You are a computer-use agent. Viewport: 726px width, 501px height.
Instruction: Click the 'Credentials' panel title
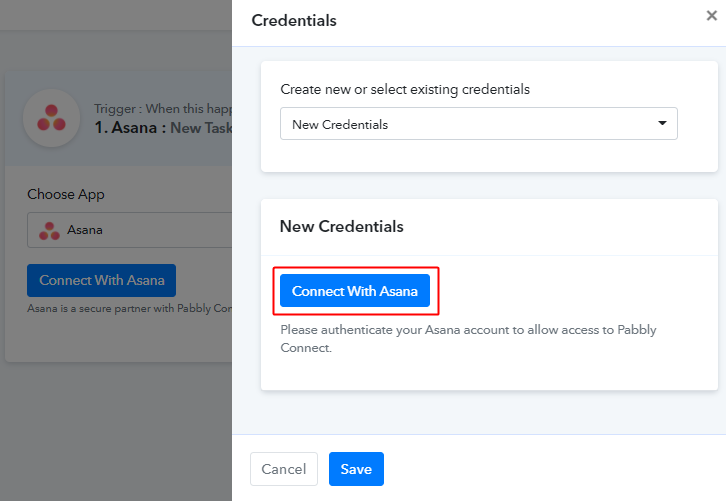click(x=294, y=20)
